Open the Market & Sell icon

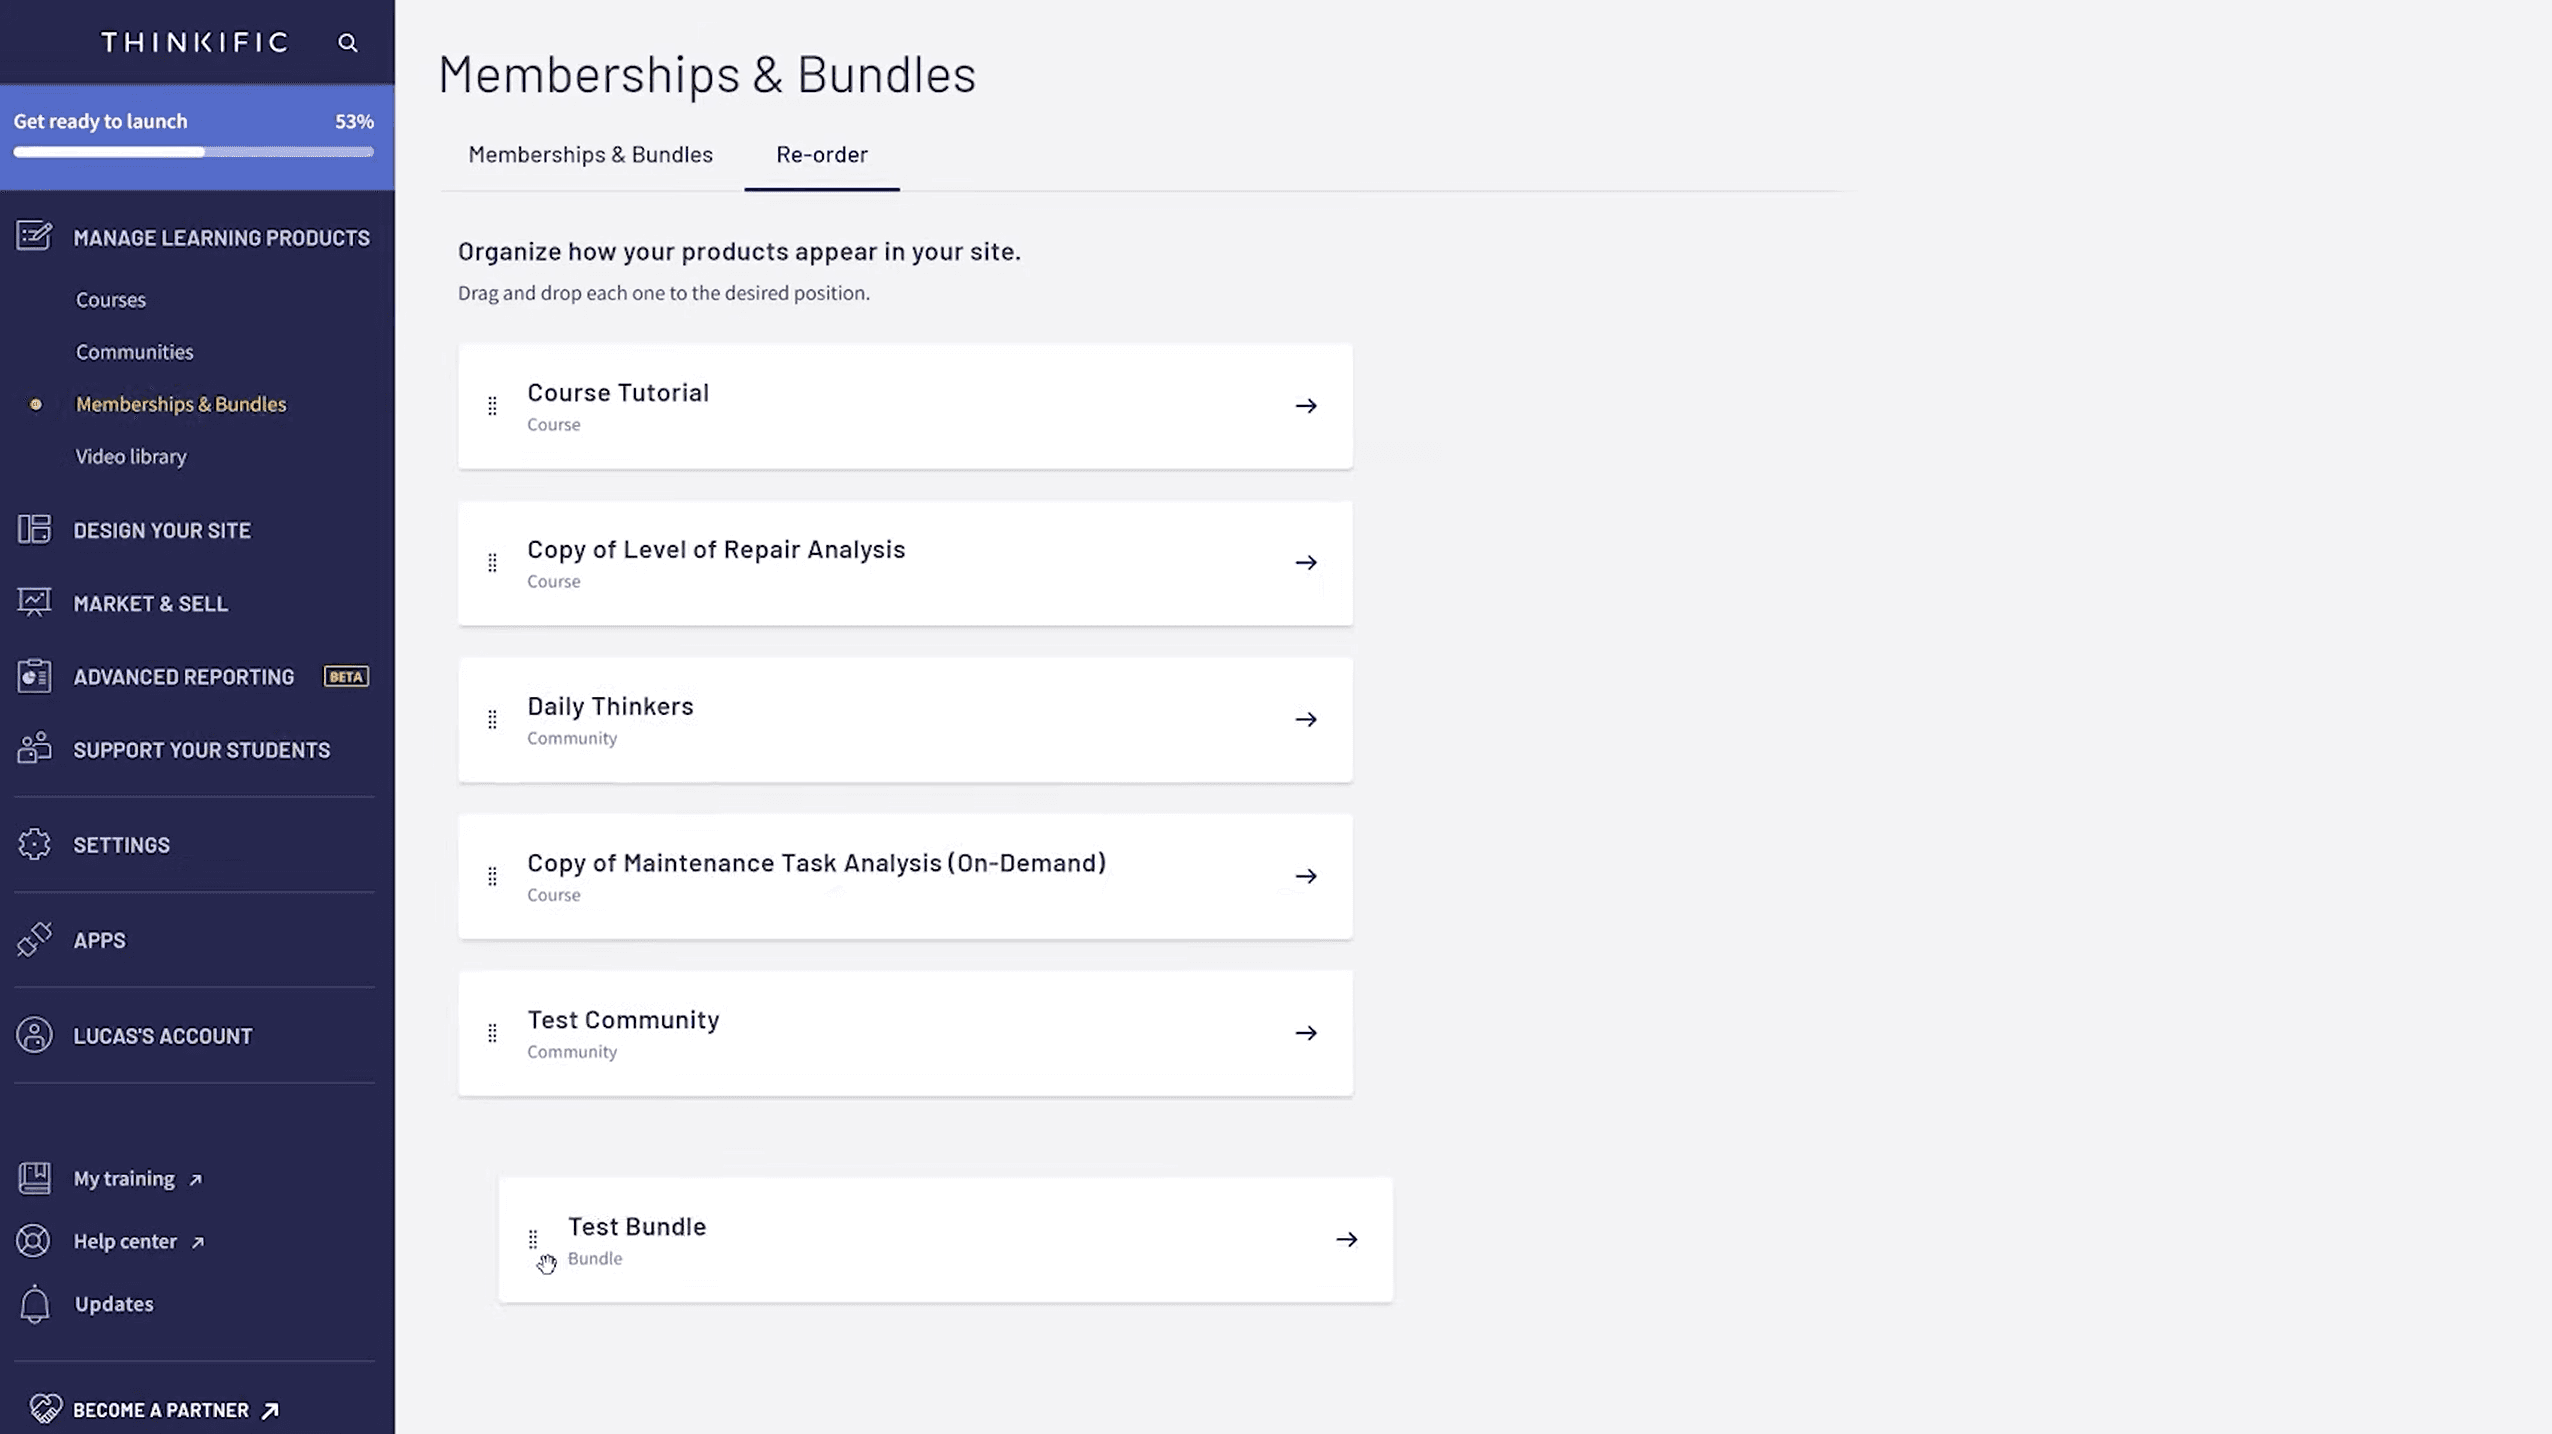[33, 602]
